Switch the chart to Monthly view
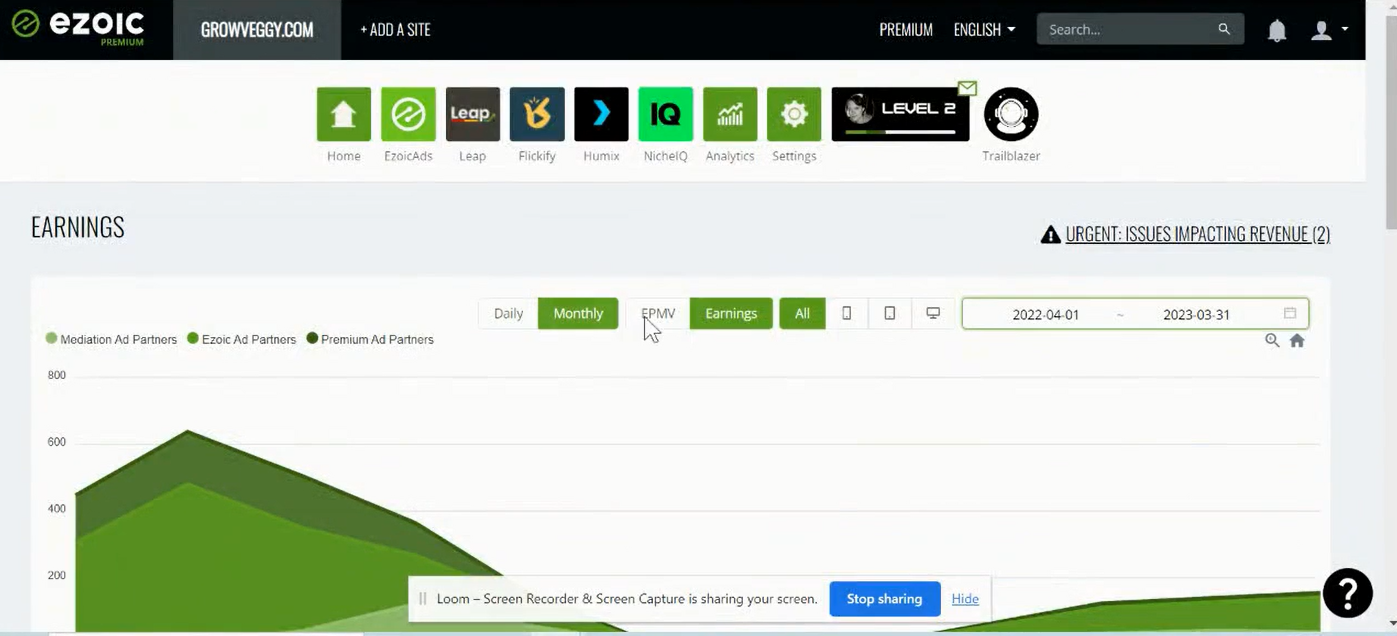This screenshot has height=636, width=1397. (578, 313)
